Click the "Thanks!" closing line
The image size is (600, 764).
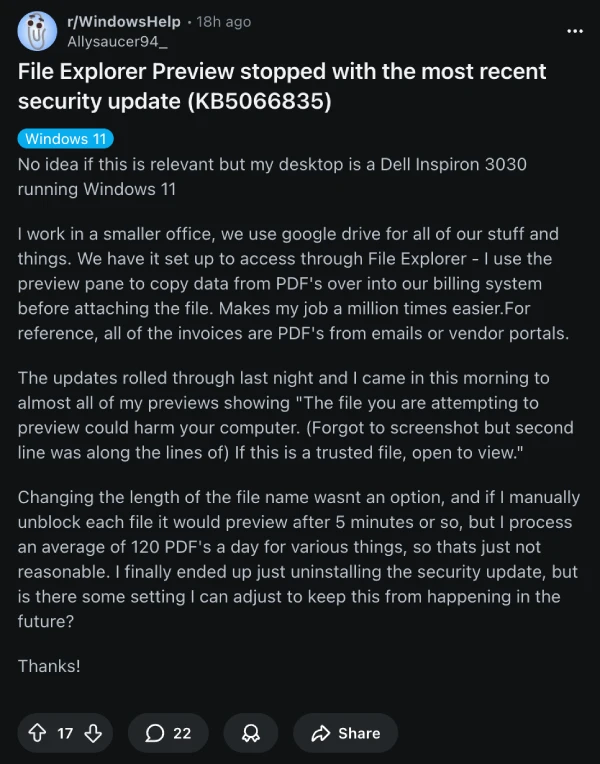[x=50, y=665]
